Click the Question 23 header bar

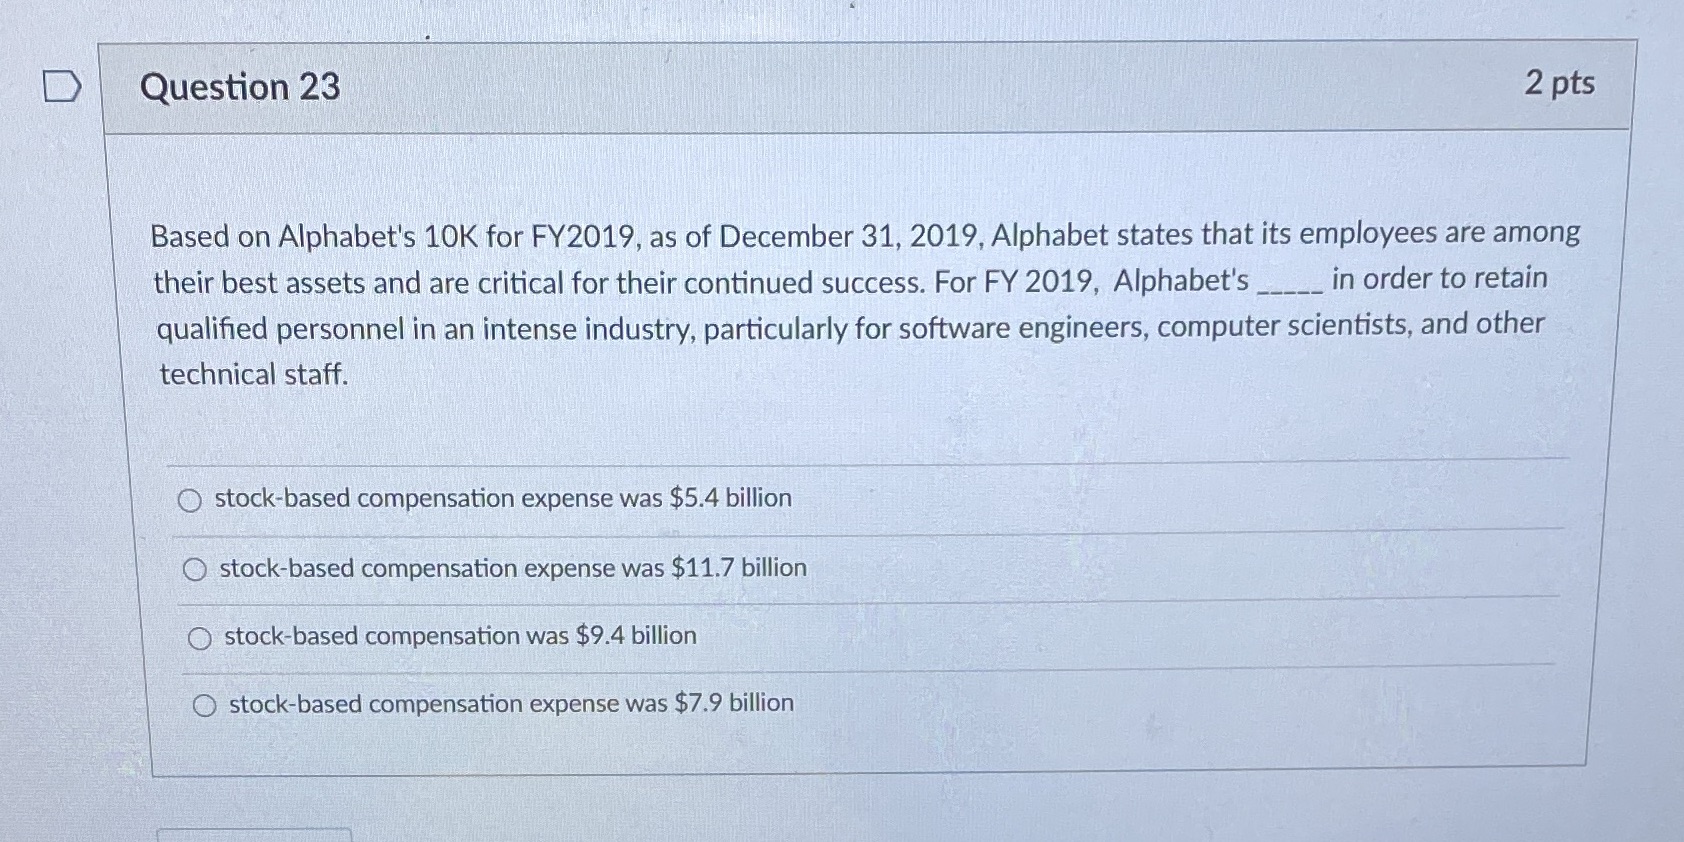point(870,87)
